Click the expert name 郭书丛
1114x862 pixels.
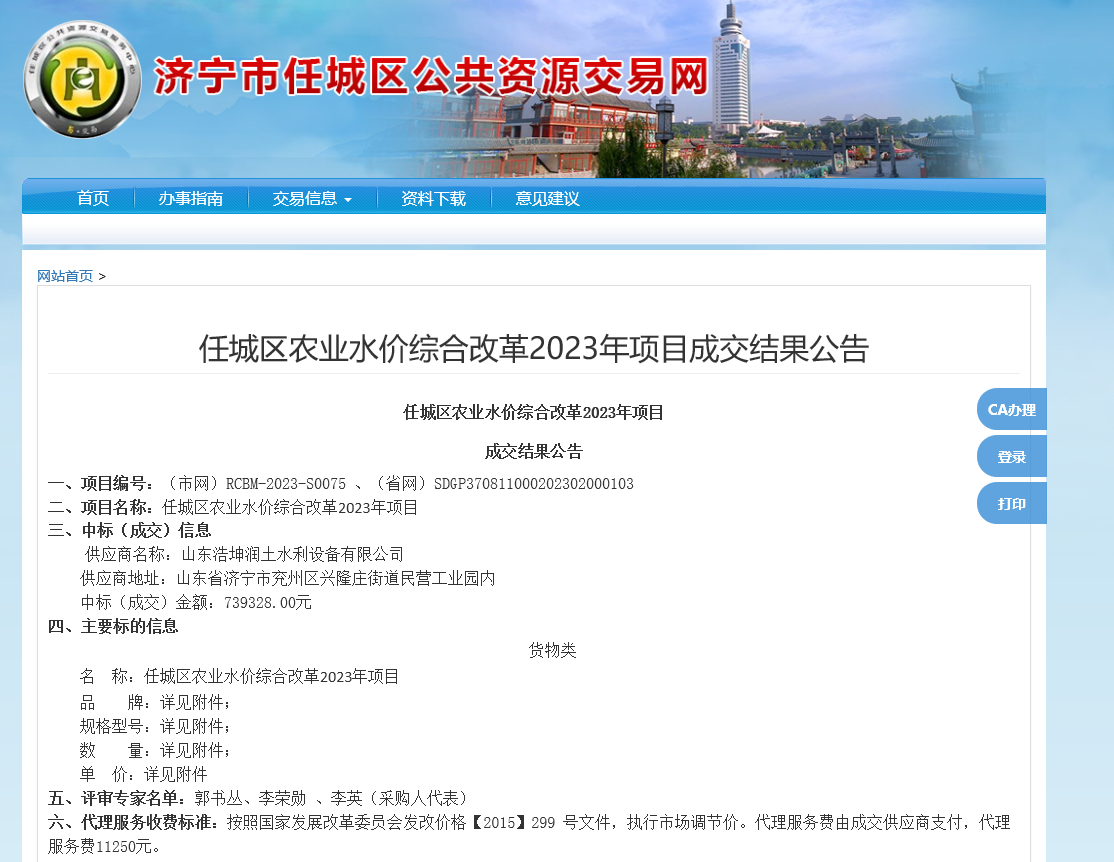click(218, 798)
